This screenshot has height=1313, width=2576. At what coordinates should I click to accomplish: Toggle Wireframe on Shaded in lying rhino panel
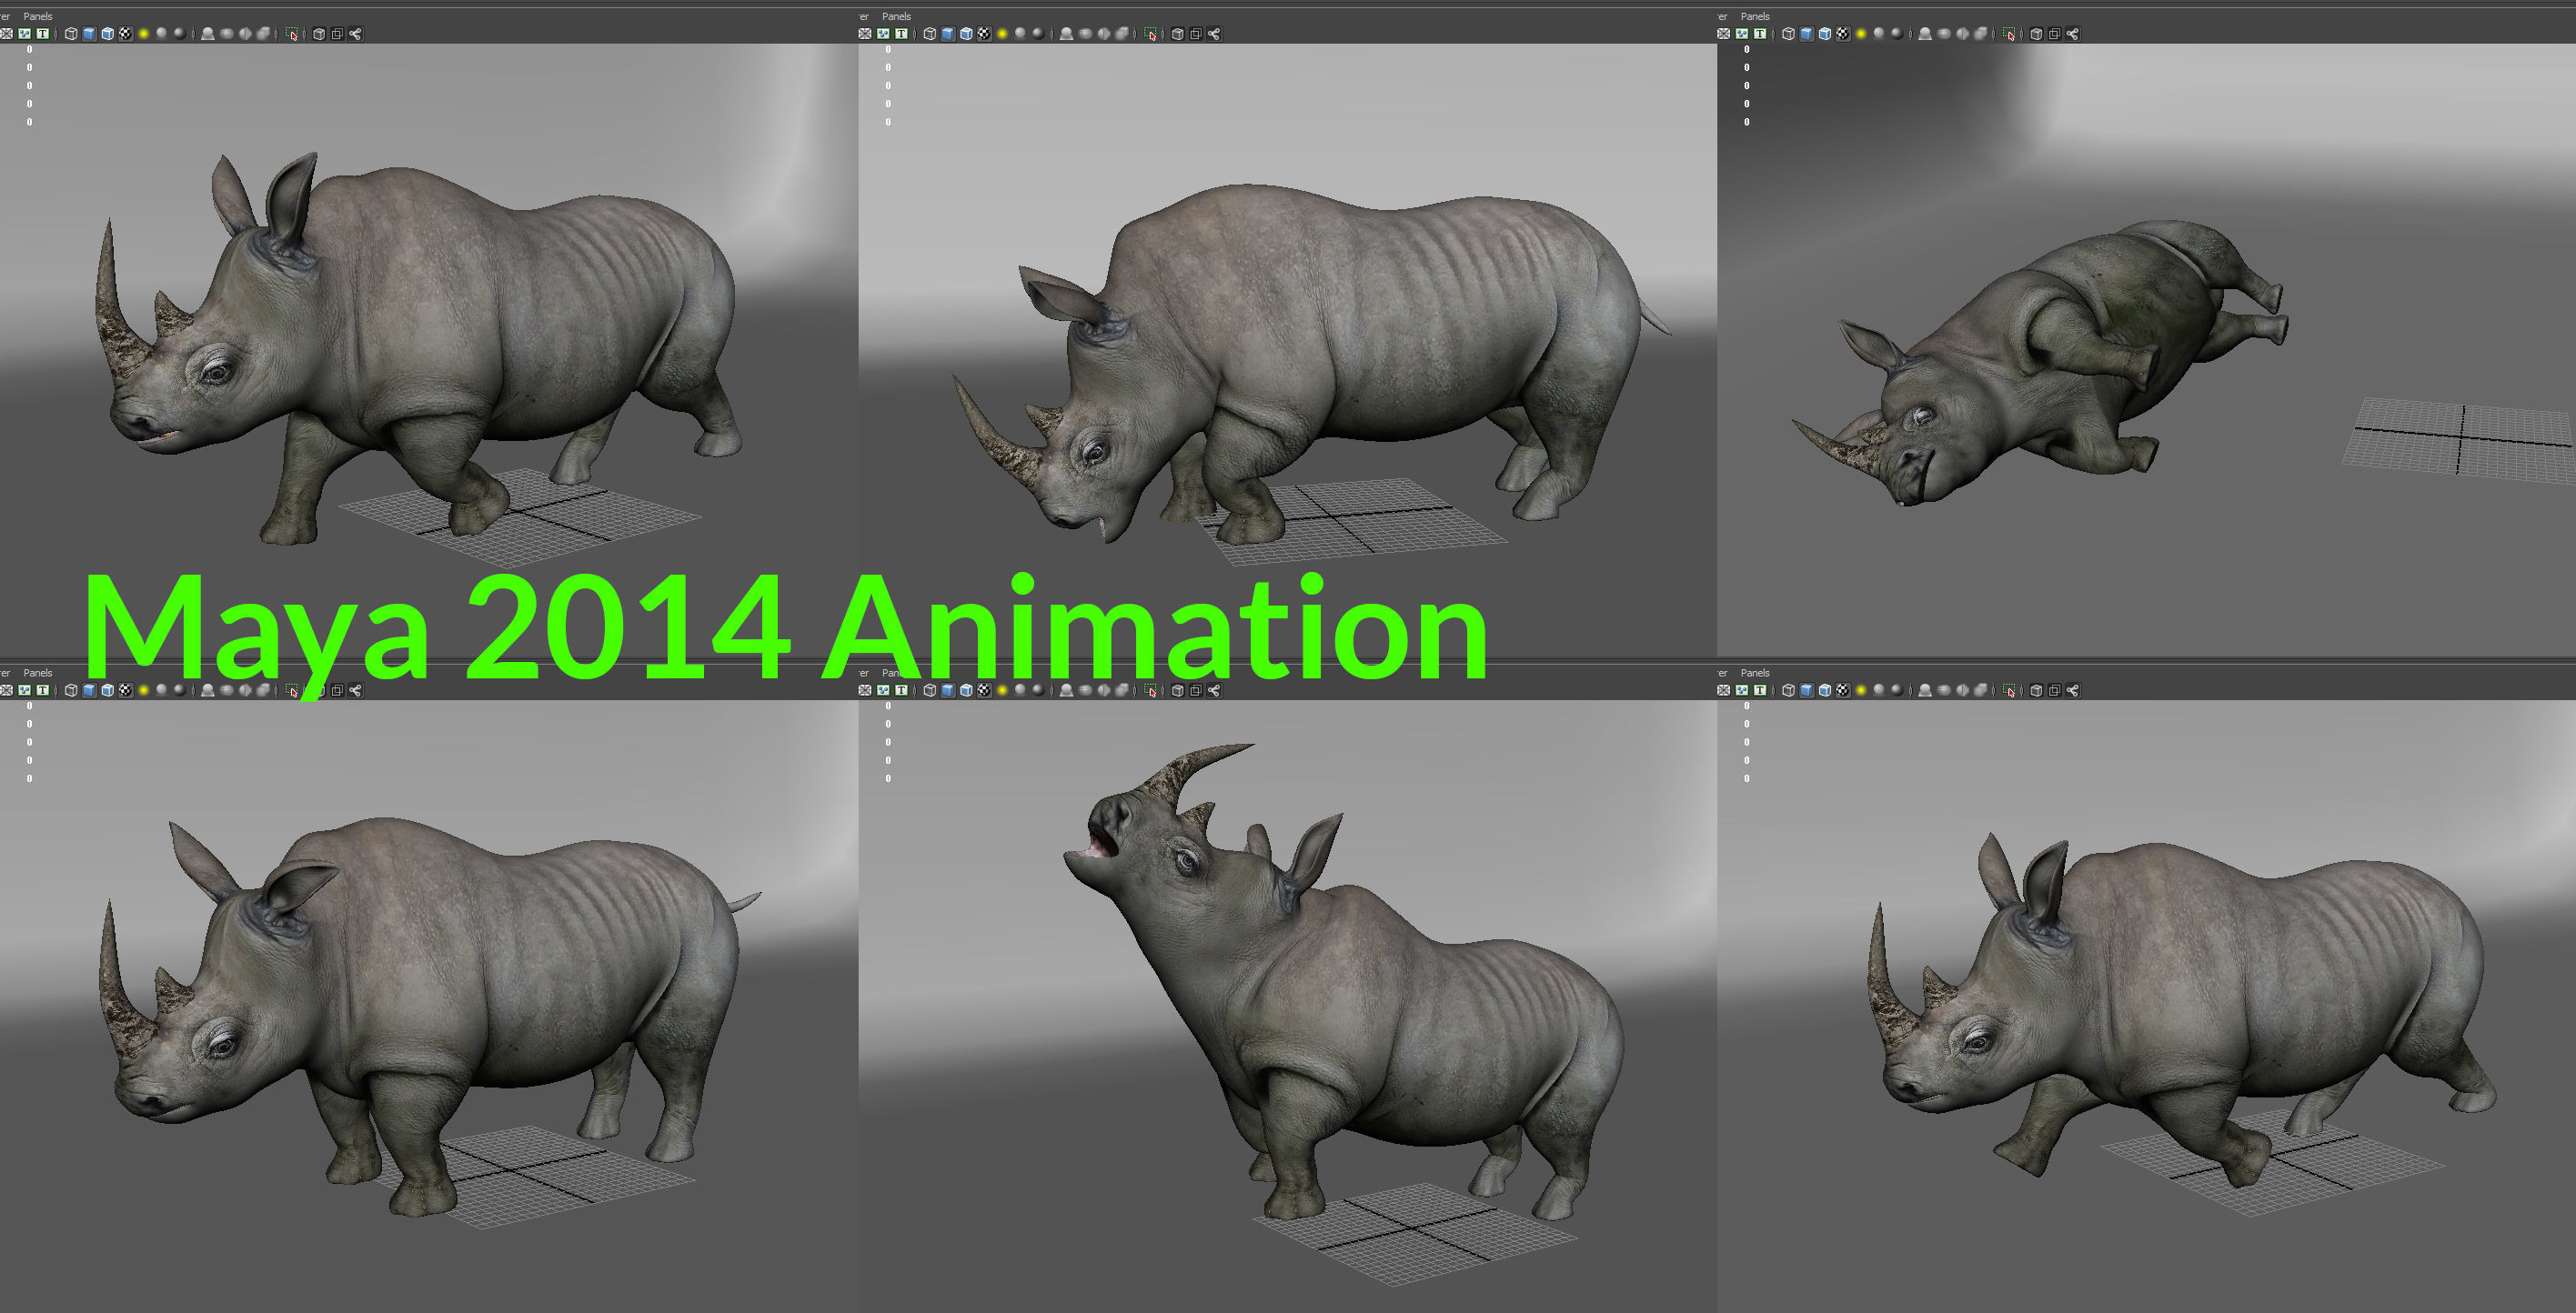tap(1825, 34)
